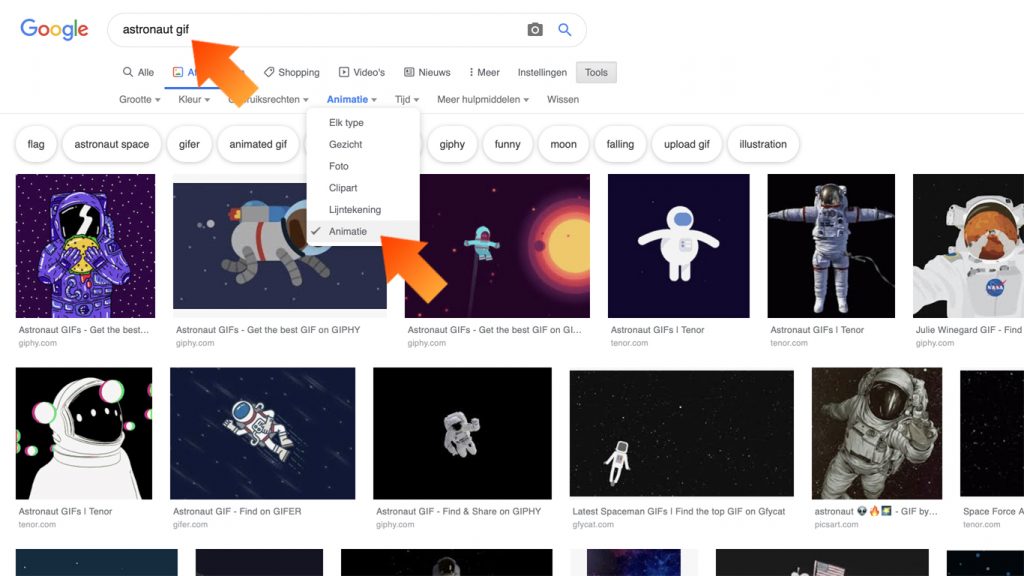Image resolution: width=1024 pixels, height=576 pixels.
Task: Expand the Meer menu
Action: point(484,72)
